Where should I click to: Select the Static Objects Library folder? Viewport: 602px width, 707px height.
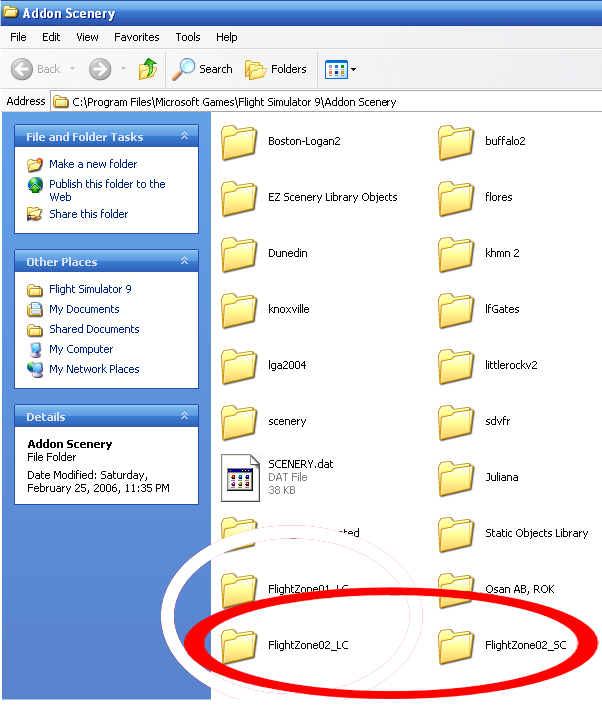click(456, 534)
